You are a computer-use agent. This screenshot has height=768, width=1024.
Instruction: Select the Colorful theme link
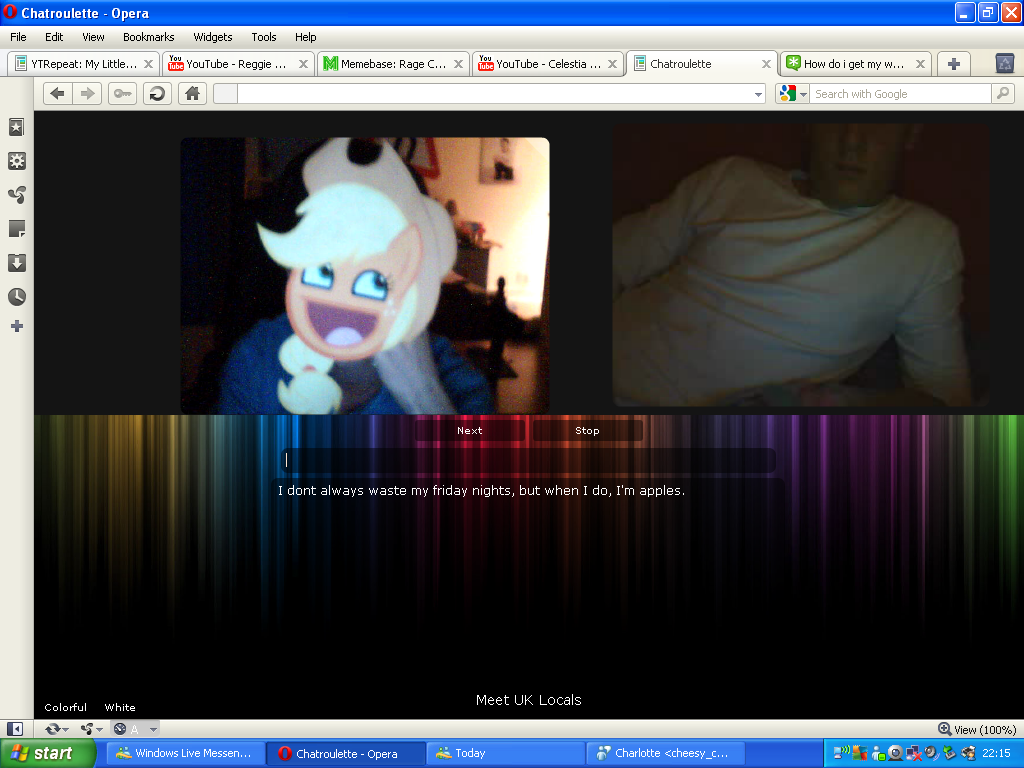[x=65, y=707]
